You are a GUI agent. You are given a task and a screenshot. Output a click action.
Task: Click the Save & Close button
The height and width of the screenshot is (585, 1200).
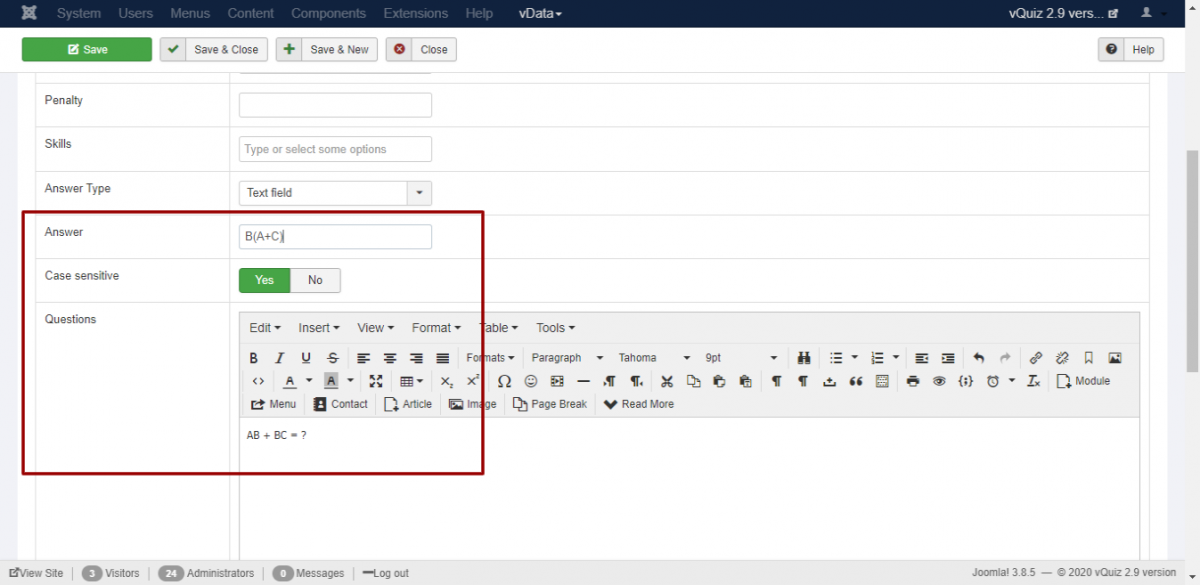point(214,50)
